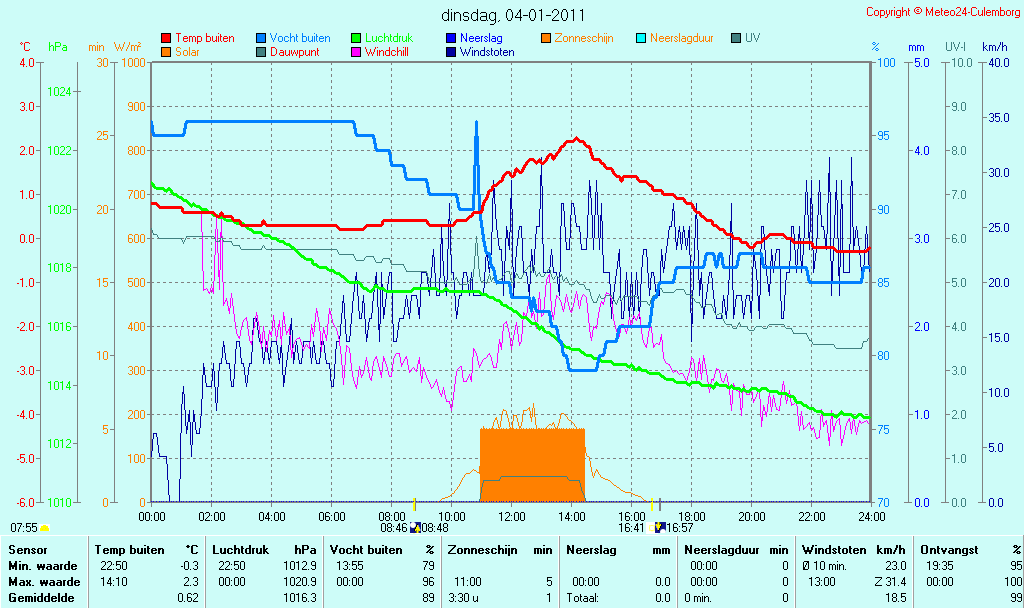Image resolution: width=1026 pixels, height=608 pixels.
Task: Click the yellow sun icon beside 07:55
Action: point(44,528)
